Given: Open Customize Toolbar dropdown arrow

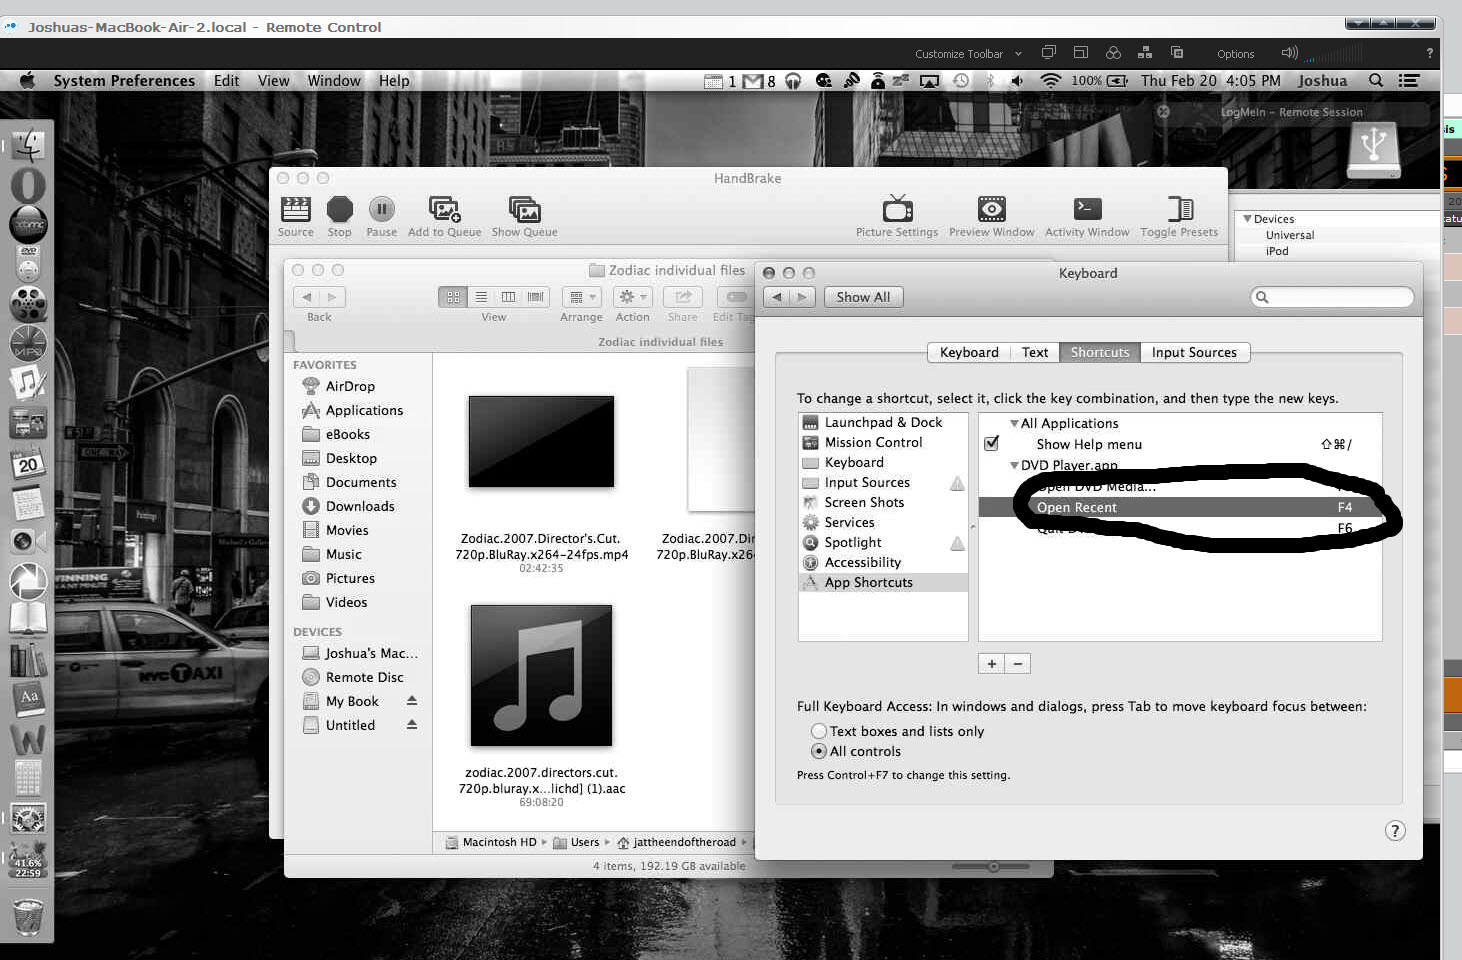Looking at the screenshot, I should pos(1018,54).
